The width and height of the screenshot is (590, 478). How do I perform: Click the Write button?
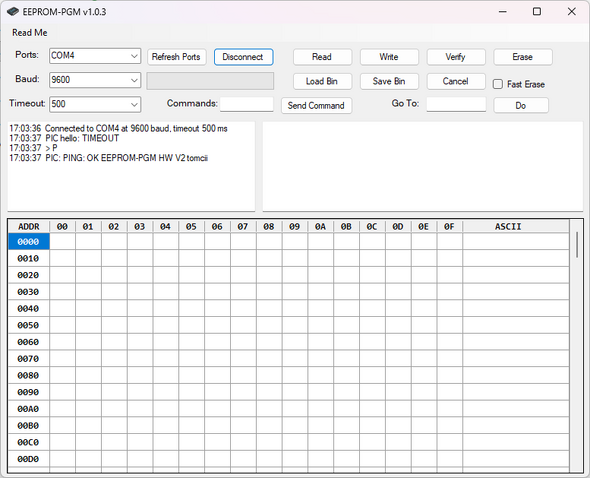pos(389,57)
